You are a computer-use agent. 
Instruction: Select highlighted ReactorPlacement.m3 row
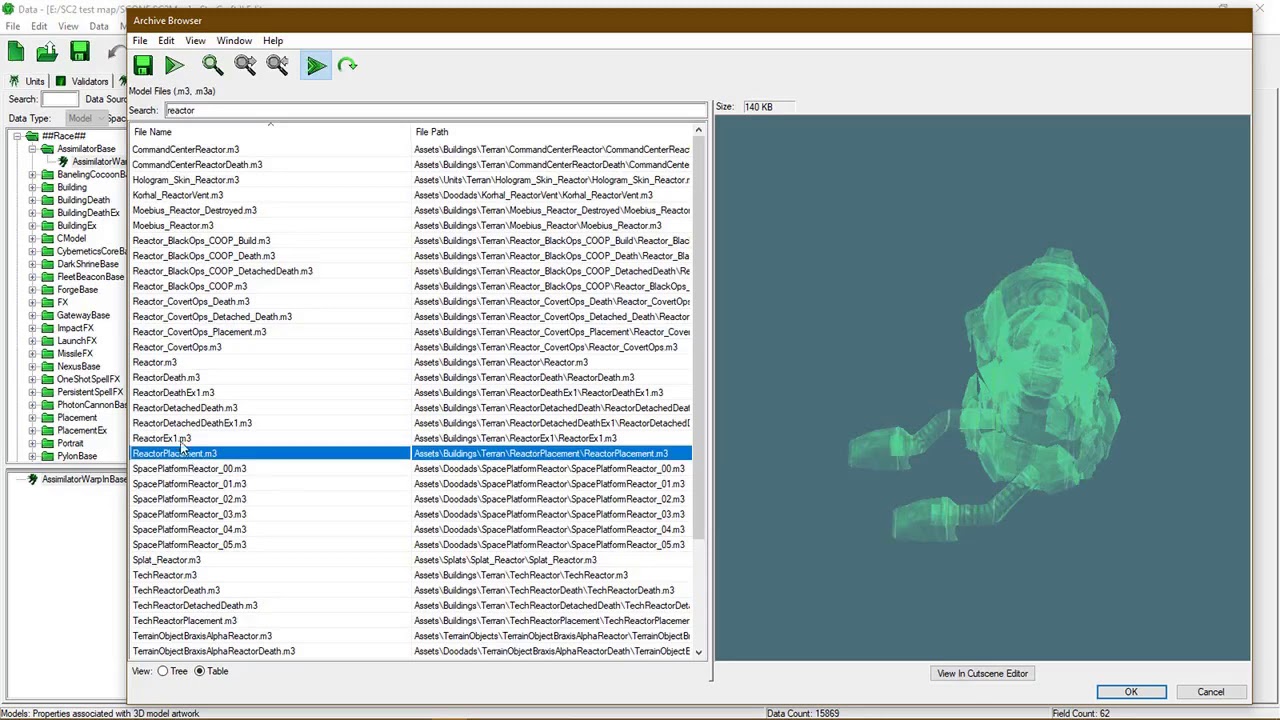[411, 454]
